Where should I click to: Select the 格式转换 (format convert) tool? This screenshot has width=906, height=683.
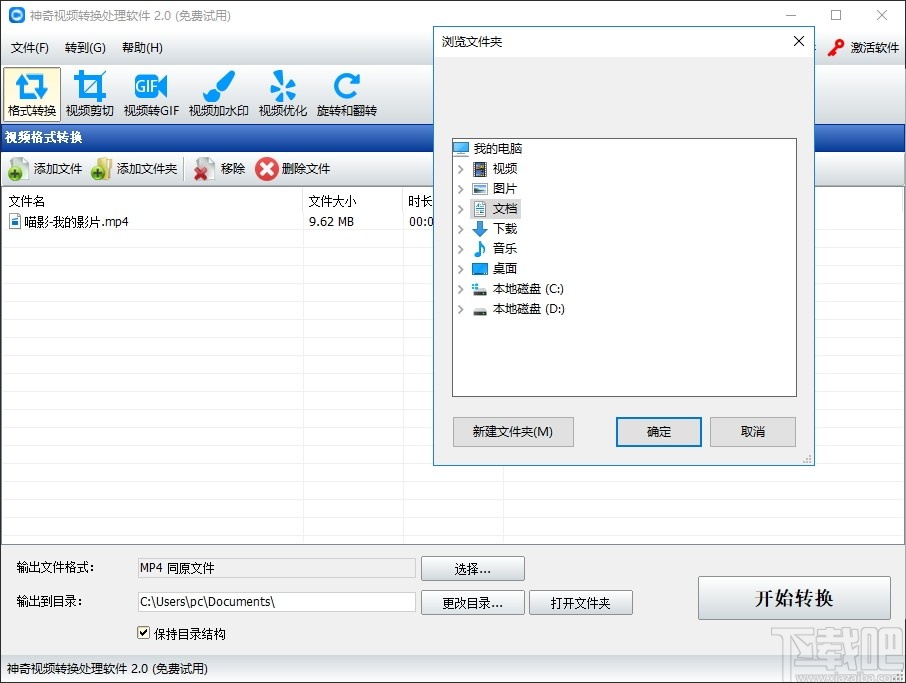tap(31, 93)
